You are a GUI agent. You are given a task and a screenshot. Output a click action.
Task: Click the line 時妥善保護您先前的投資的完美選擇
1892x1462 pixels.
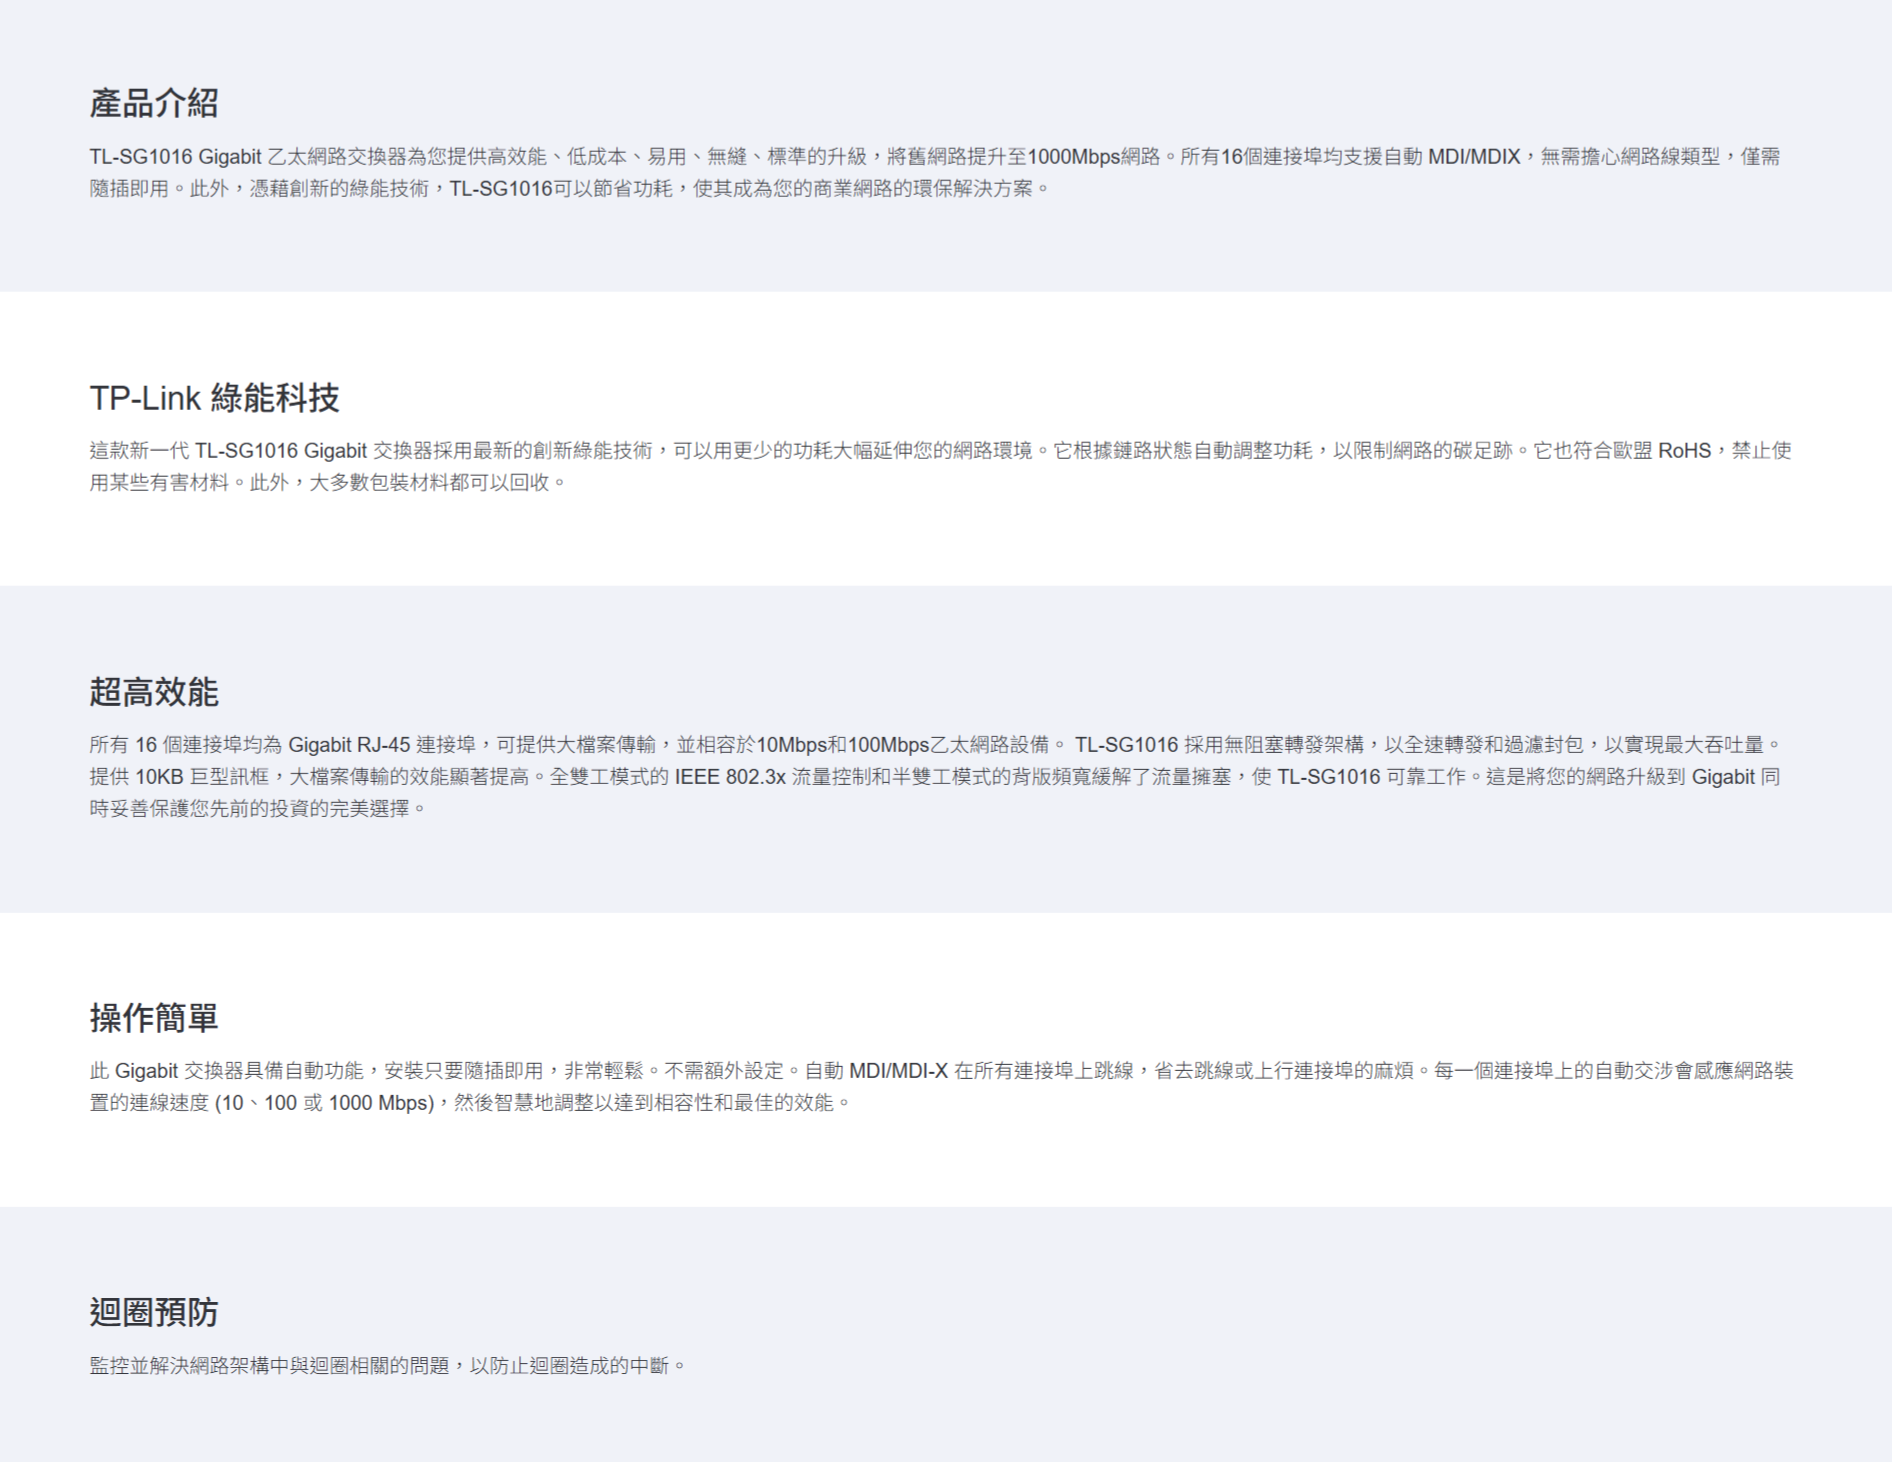click(x=257, y=809)
